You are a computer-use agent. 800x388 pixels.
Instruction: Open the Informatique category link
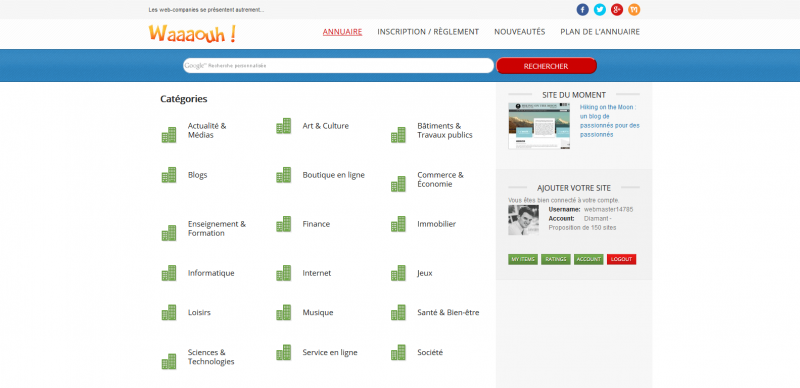click(x=211, y=273)
